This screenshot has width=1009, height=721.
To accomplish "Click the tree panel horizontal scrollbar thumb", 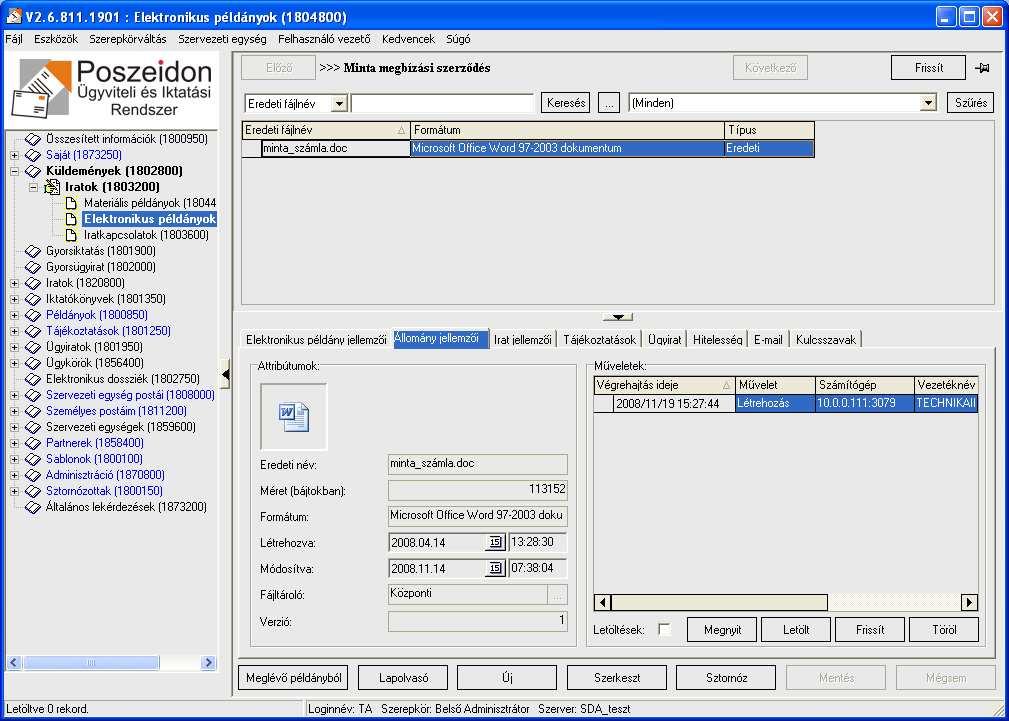I will pos(91,662).
